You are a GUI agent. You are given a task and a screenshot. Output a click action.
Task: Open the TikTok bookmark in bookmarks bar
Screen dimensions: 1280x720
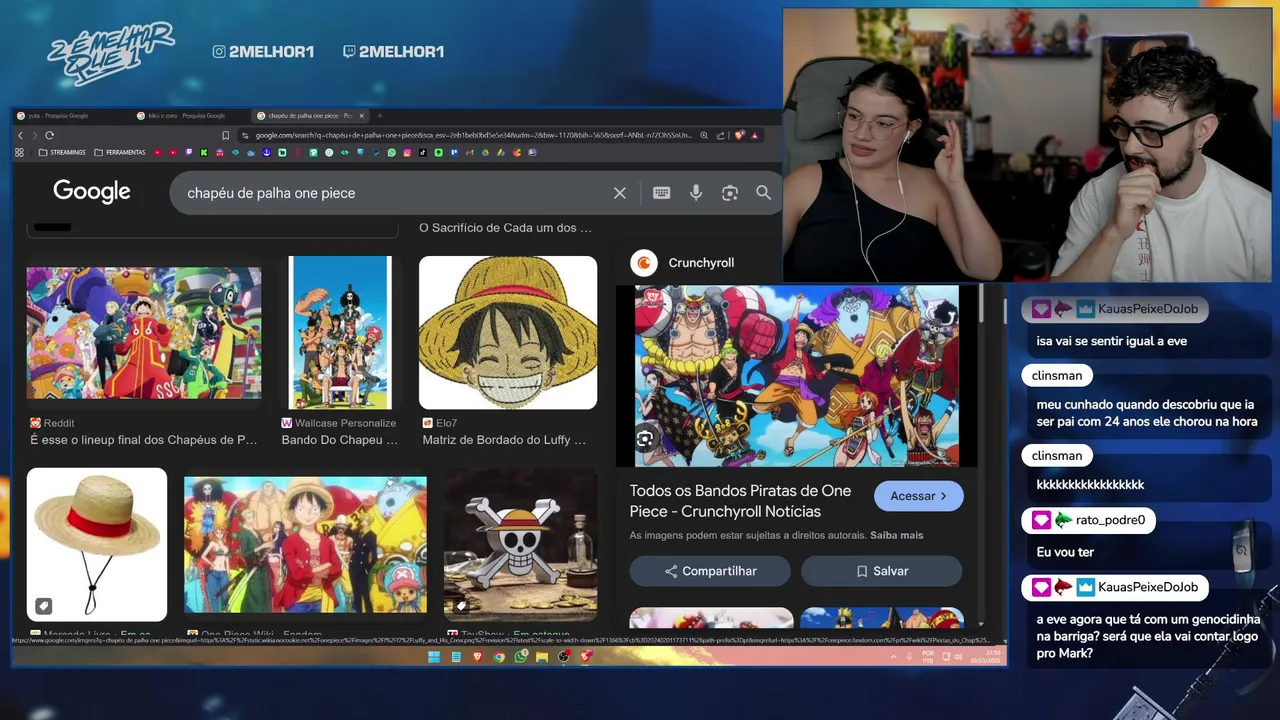point(422,152)
